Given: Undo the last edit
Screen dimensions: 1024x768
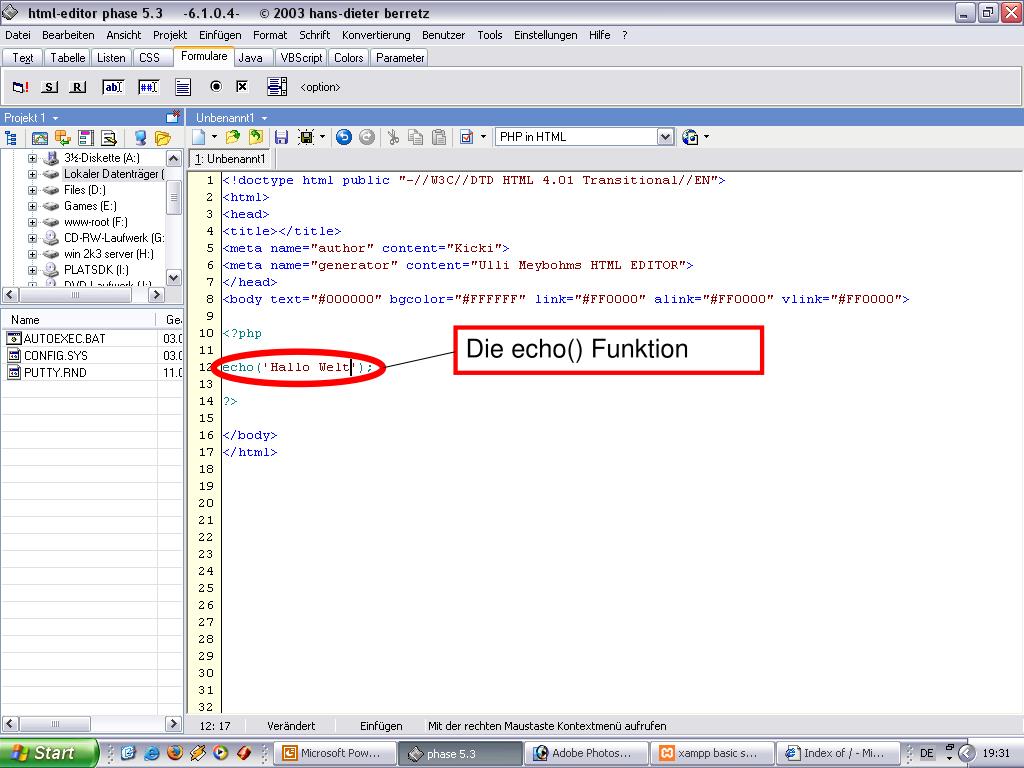Looking at the screenshot, I should click(x=344, y=136).
